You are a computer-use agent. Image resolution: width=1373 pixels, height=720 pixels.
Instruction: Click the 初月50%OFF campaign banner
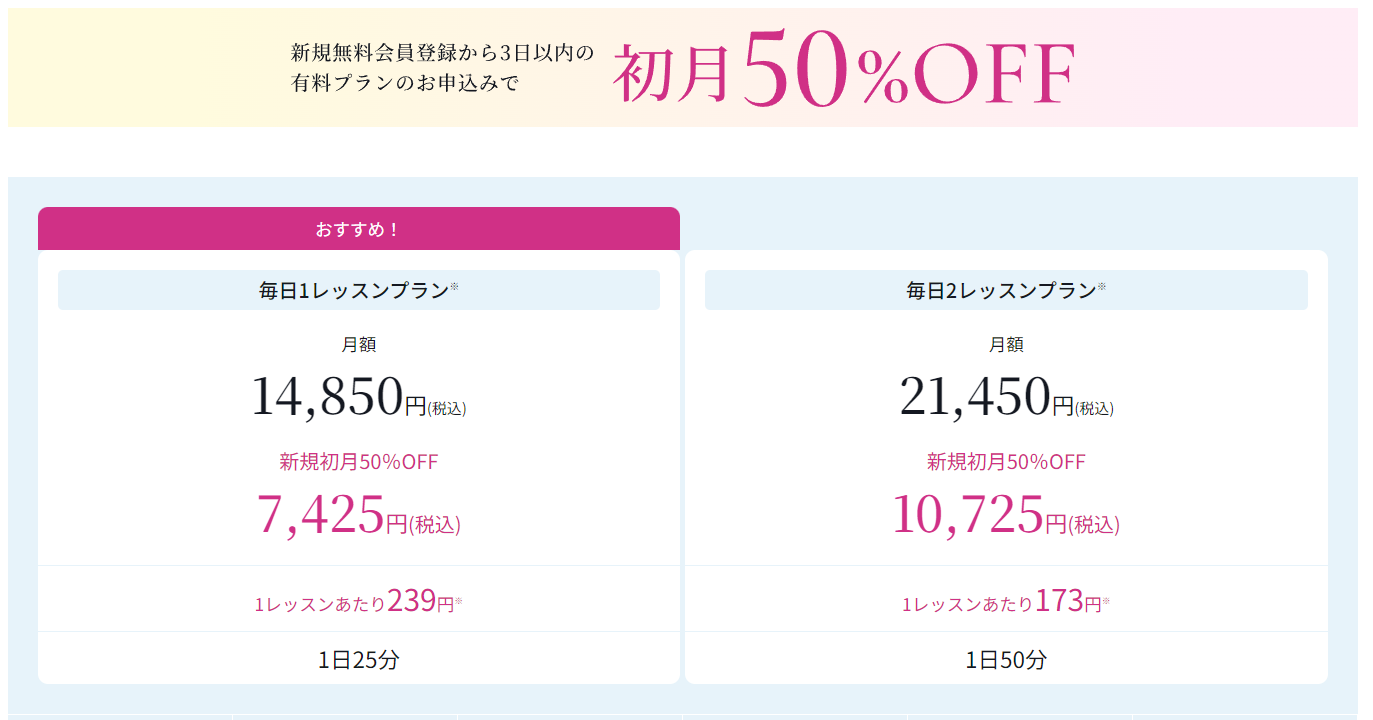[683, 68]
